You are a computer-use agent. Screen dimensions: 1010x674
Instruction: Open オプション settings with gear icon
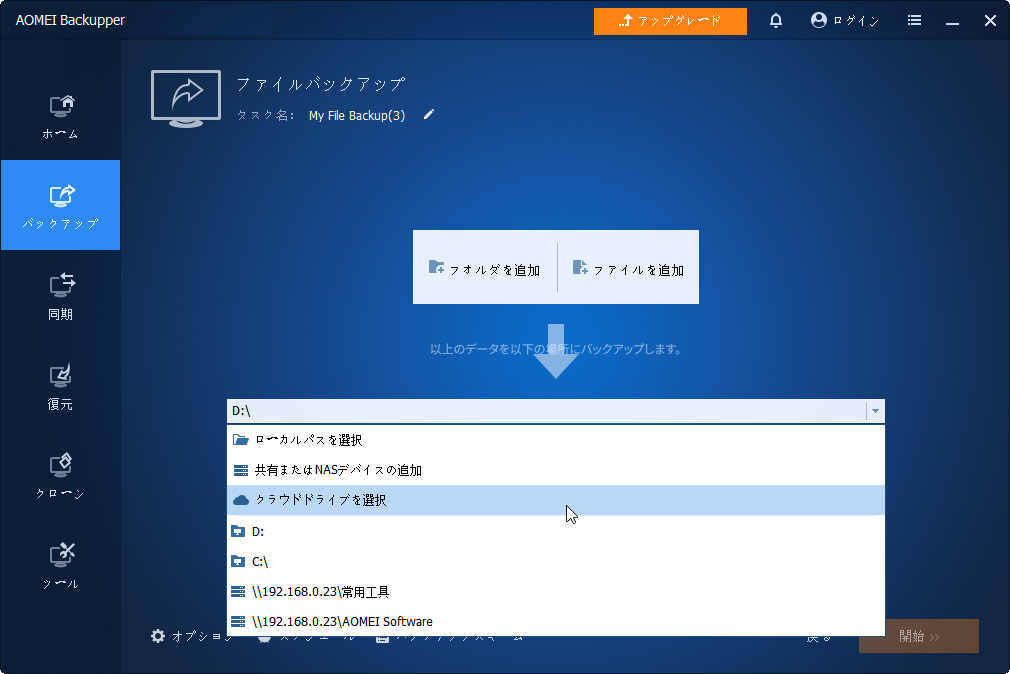191,637
